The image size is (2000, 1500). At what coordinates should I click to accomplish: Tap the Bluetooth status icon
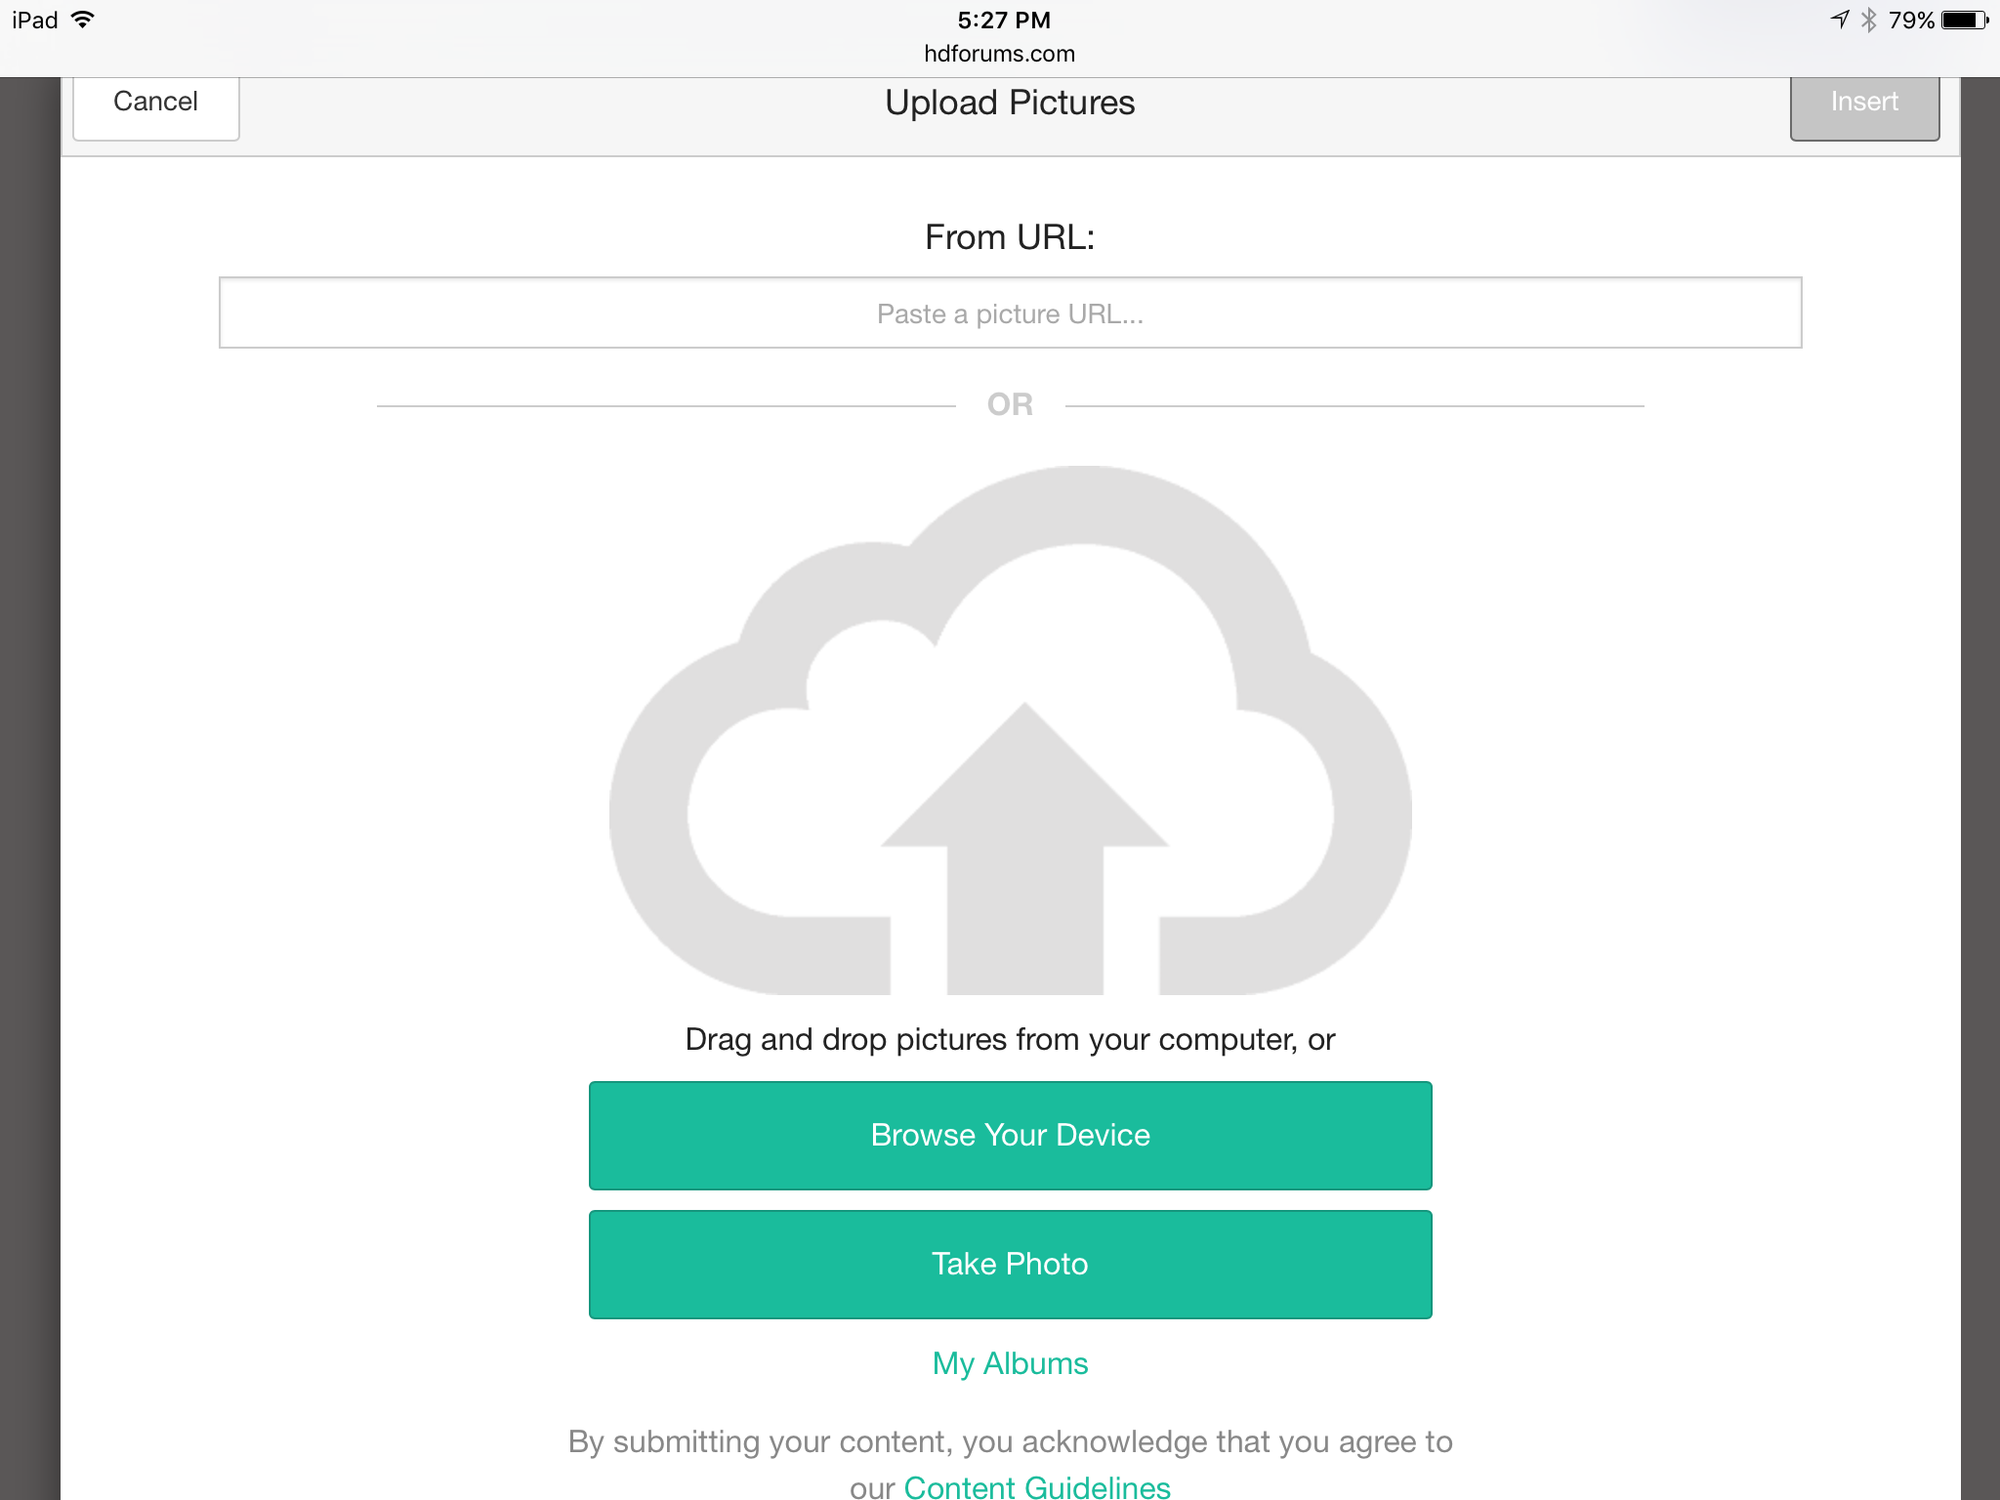tap(1868, 20)
